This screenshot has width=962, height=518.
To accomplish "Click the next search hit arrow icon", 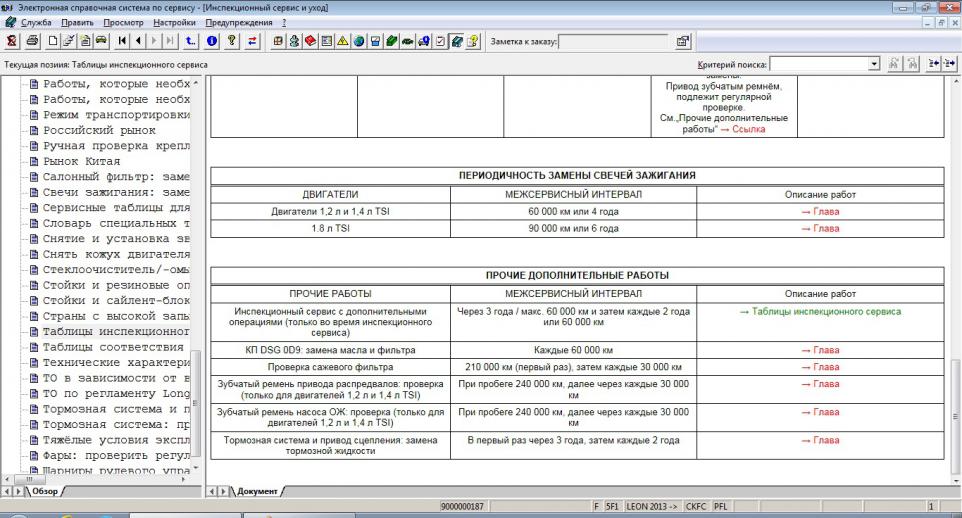I will (x=949, y=63).
